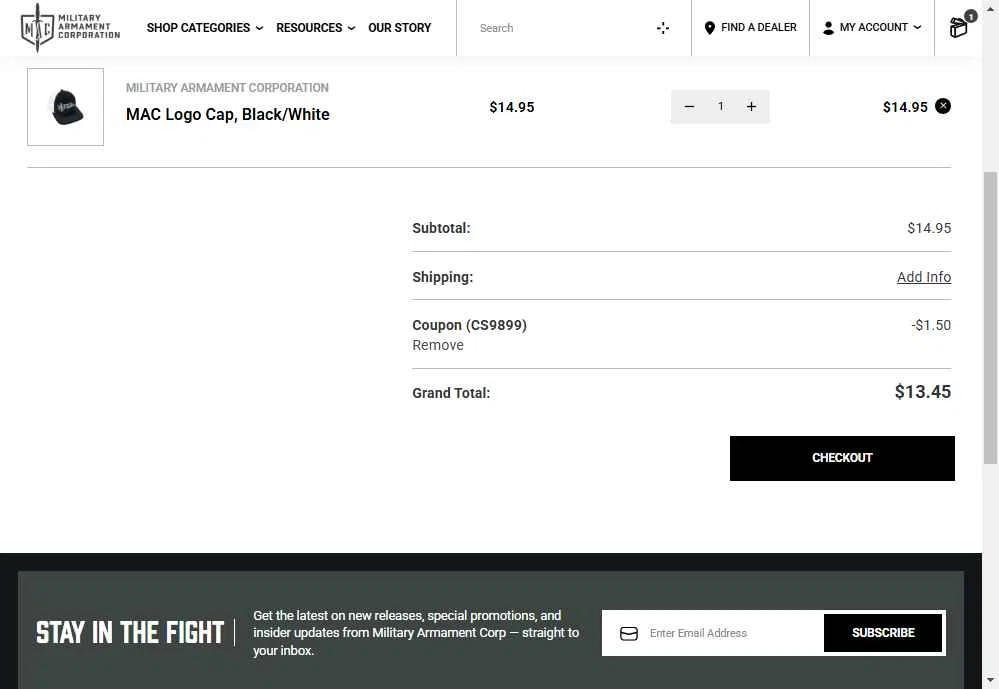This screenshot has width=999, height=689.
Task: Decrease cap quantity with minus button
Action: click(689, 107)
